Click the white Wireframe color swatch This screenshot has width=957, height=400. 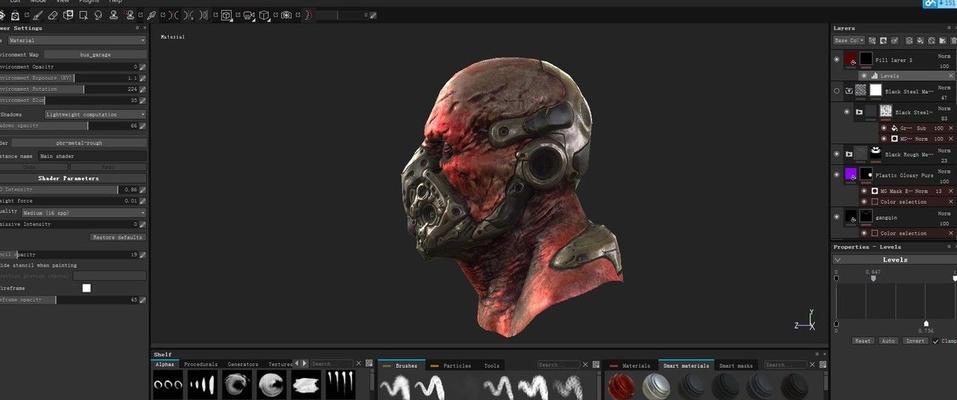pos(87,288)
